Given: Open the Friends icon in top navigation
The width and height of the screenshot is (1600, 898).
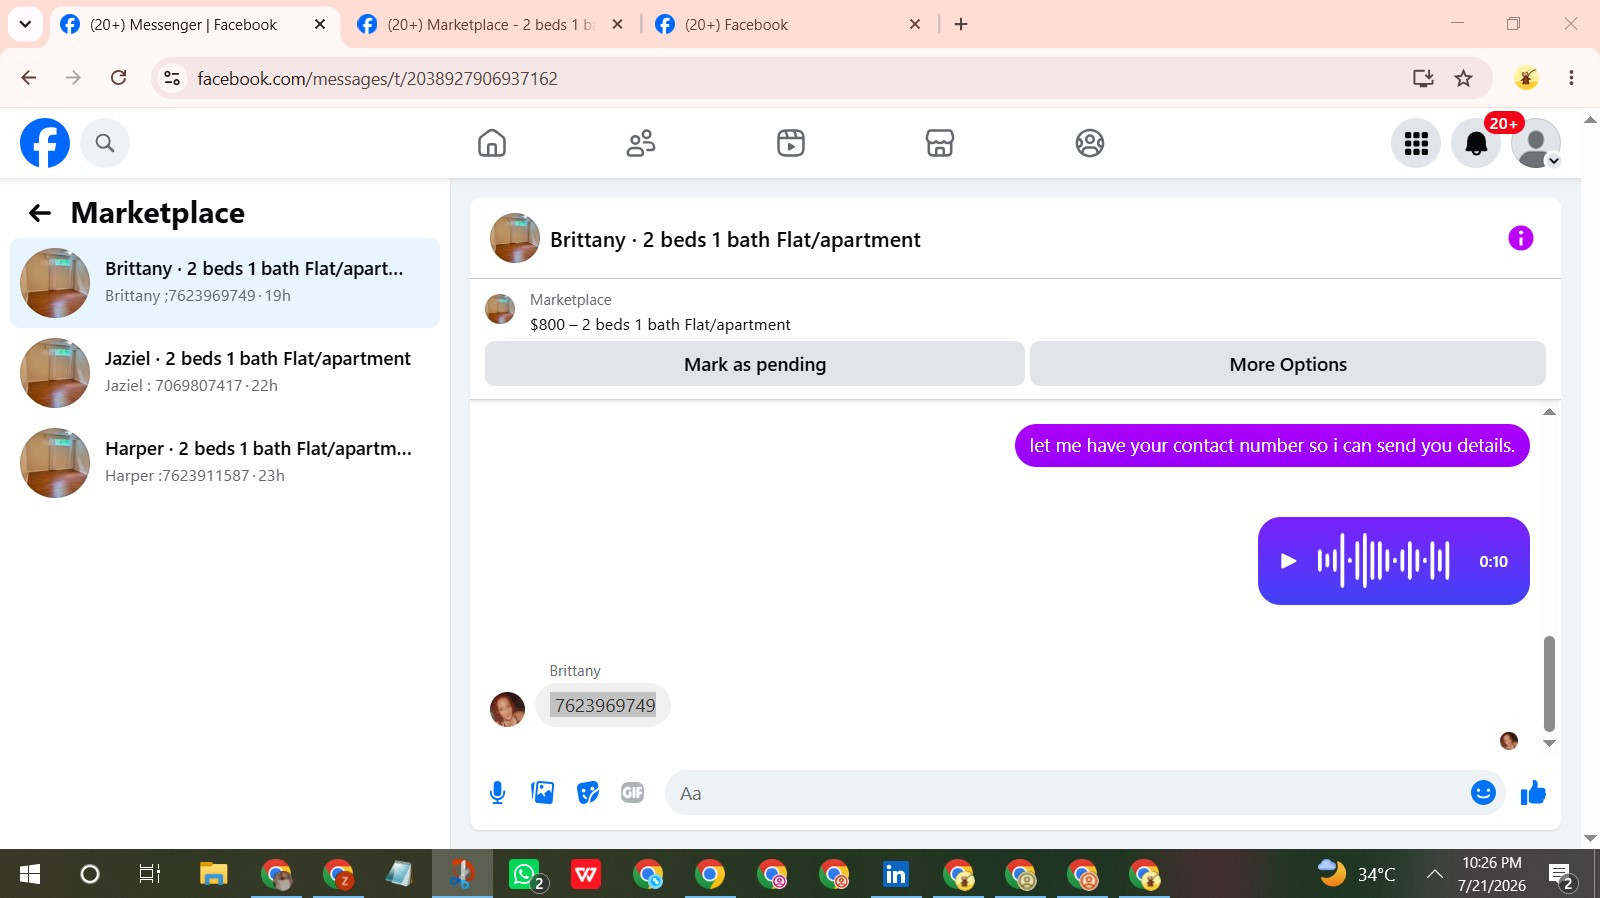Looking at the screenshot, I should pos(641,143).
